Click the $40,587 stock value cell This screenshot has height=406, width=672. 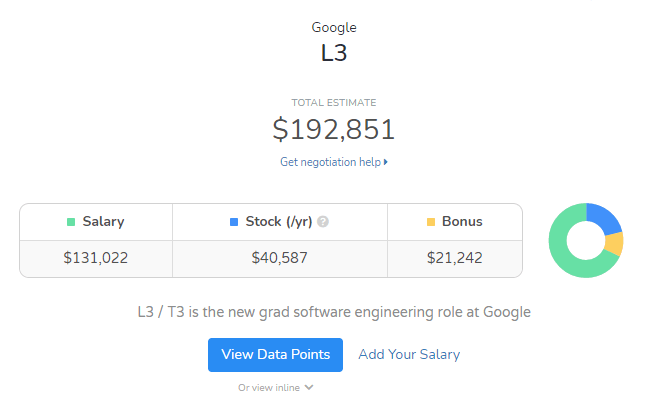point(280,258)
